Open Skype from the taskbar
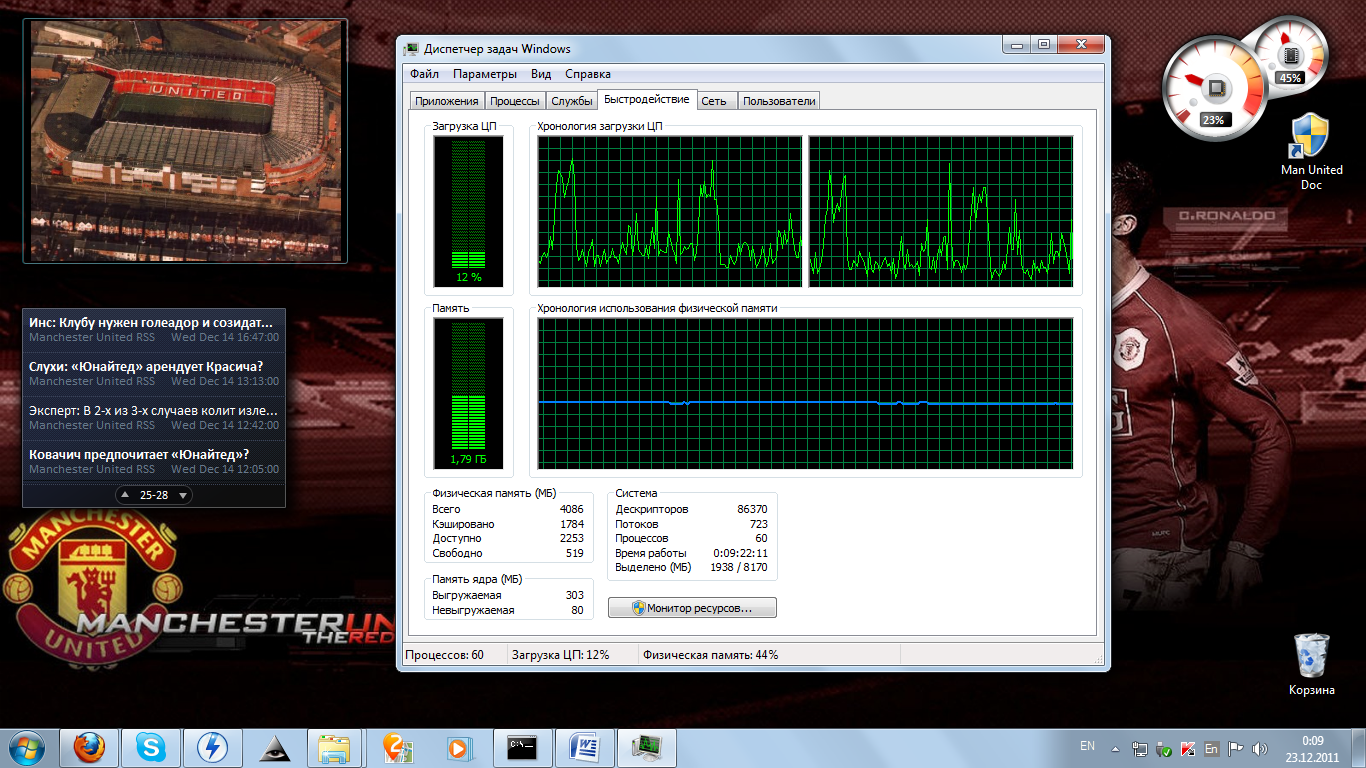 tap(151, 747)
